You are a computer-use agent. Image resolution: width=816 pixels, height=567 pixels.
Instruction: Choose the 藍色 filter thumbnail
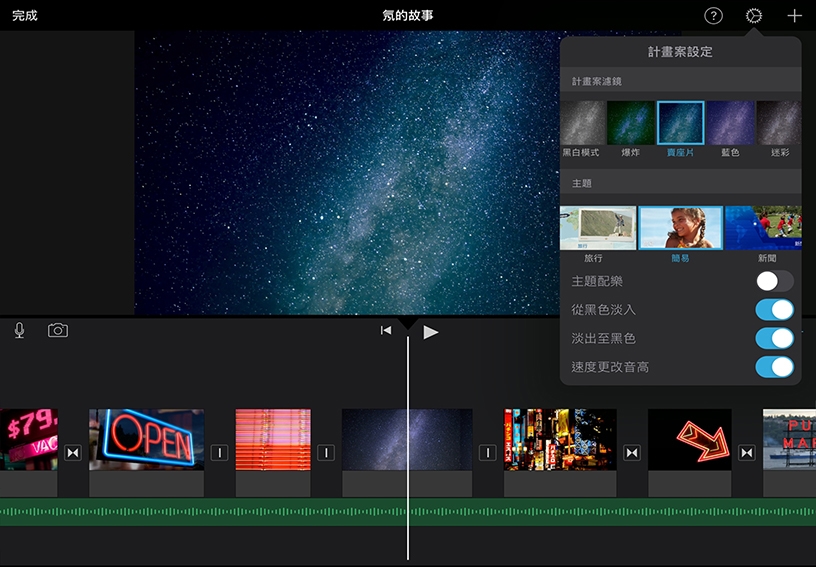730,123
